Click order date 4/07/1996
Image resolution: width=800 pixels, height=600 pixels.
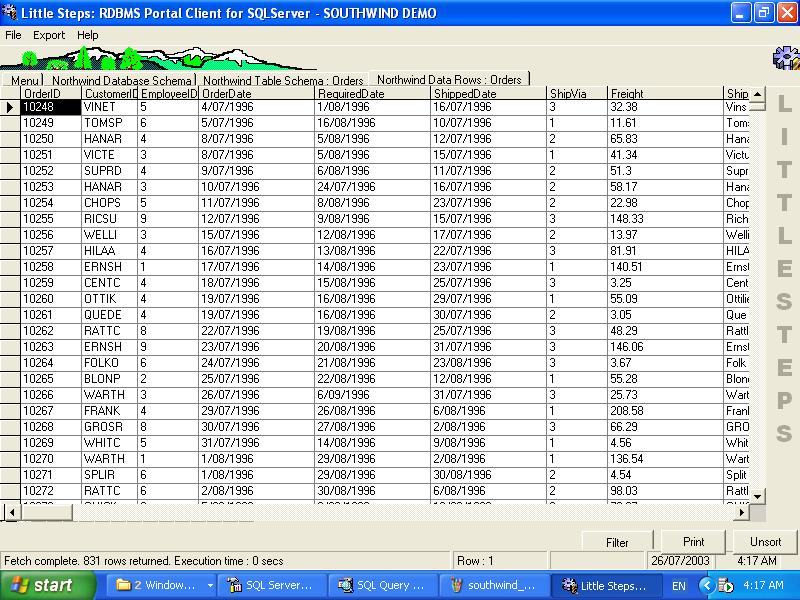tap(256, 107)
